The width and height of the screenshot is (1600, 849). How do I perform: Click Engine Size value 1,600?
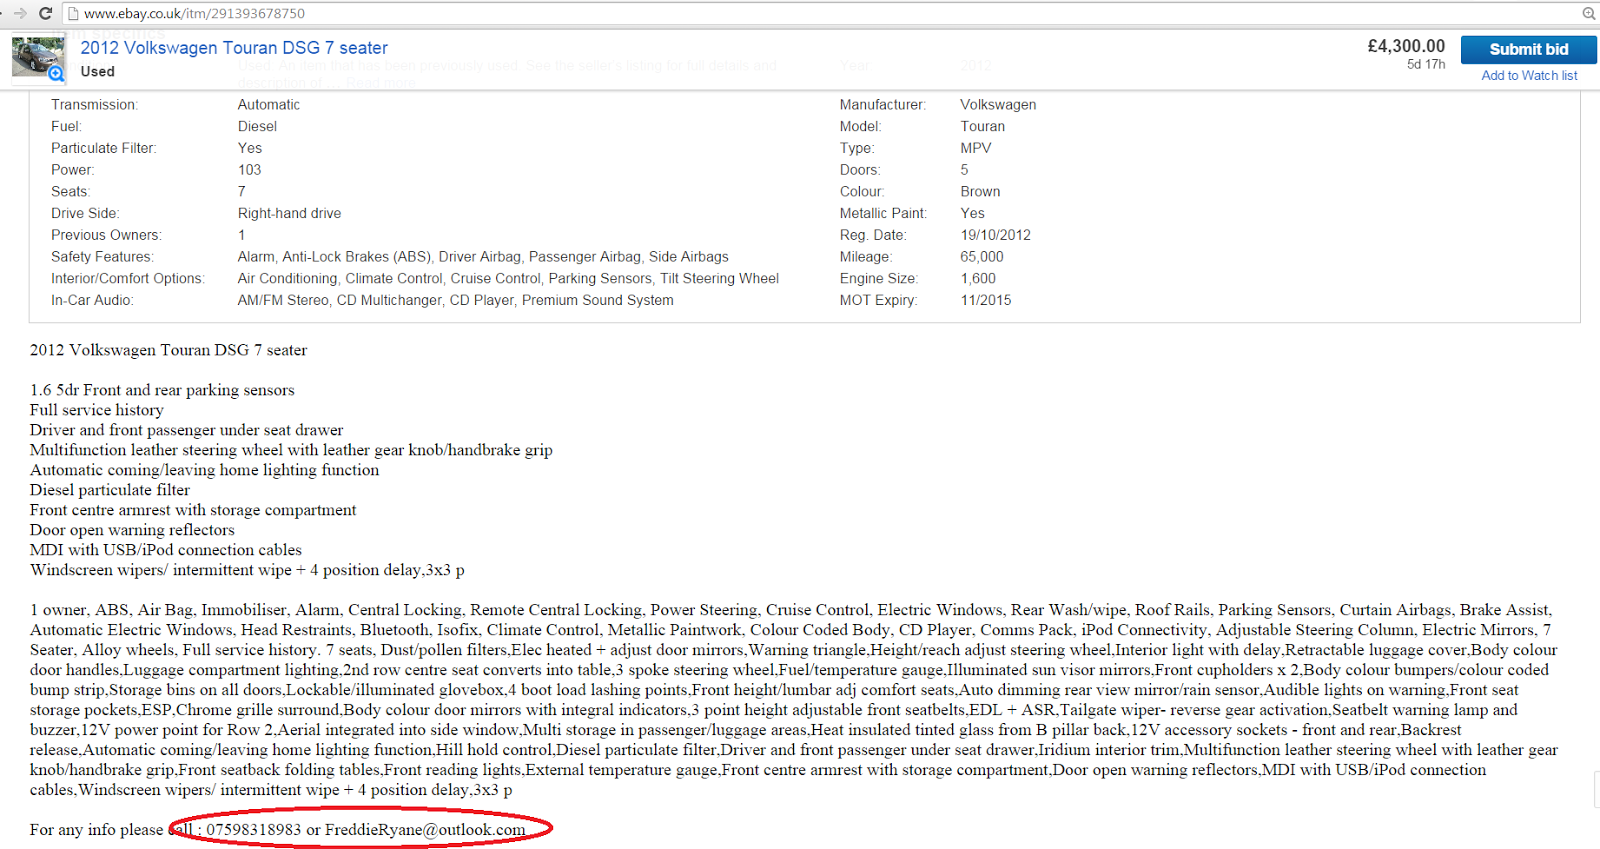(978, 279)
